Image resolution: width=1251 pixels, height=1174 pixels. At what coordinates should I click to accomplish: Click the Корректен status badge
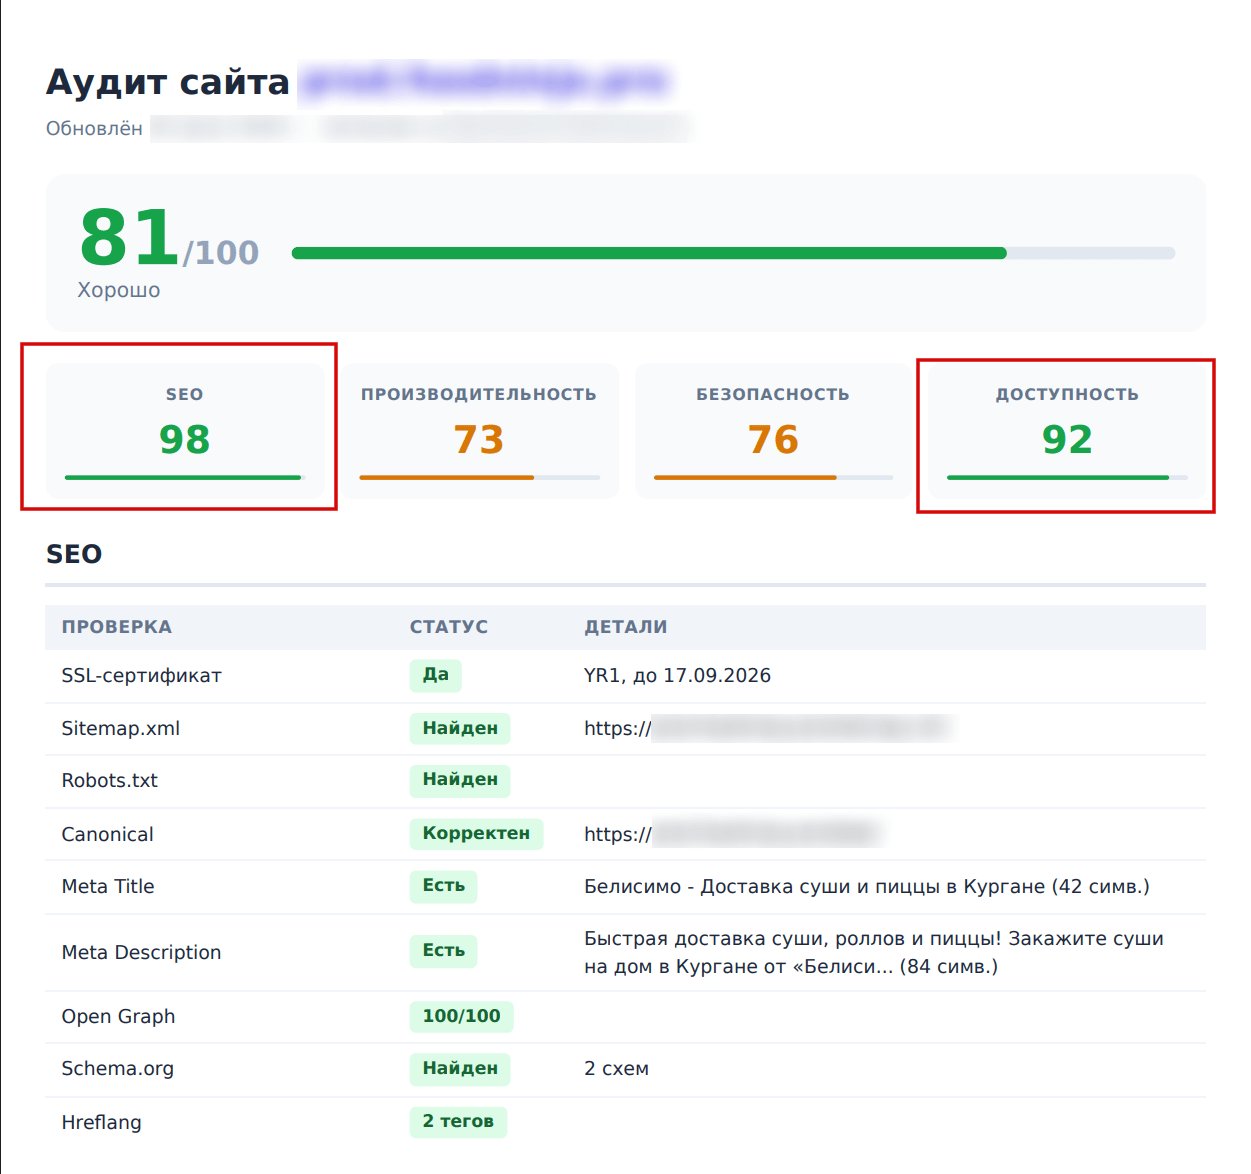(476, 834)
